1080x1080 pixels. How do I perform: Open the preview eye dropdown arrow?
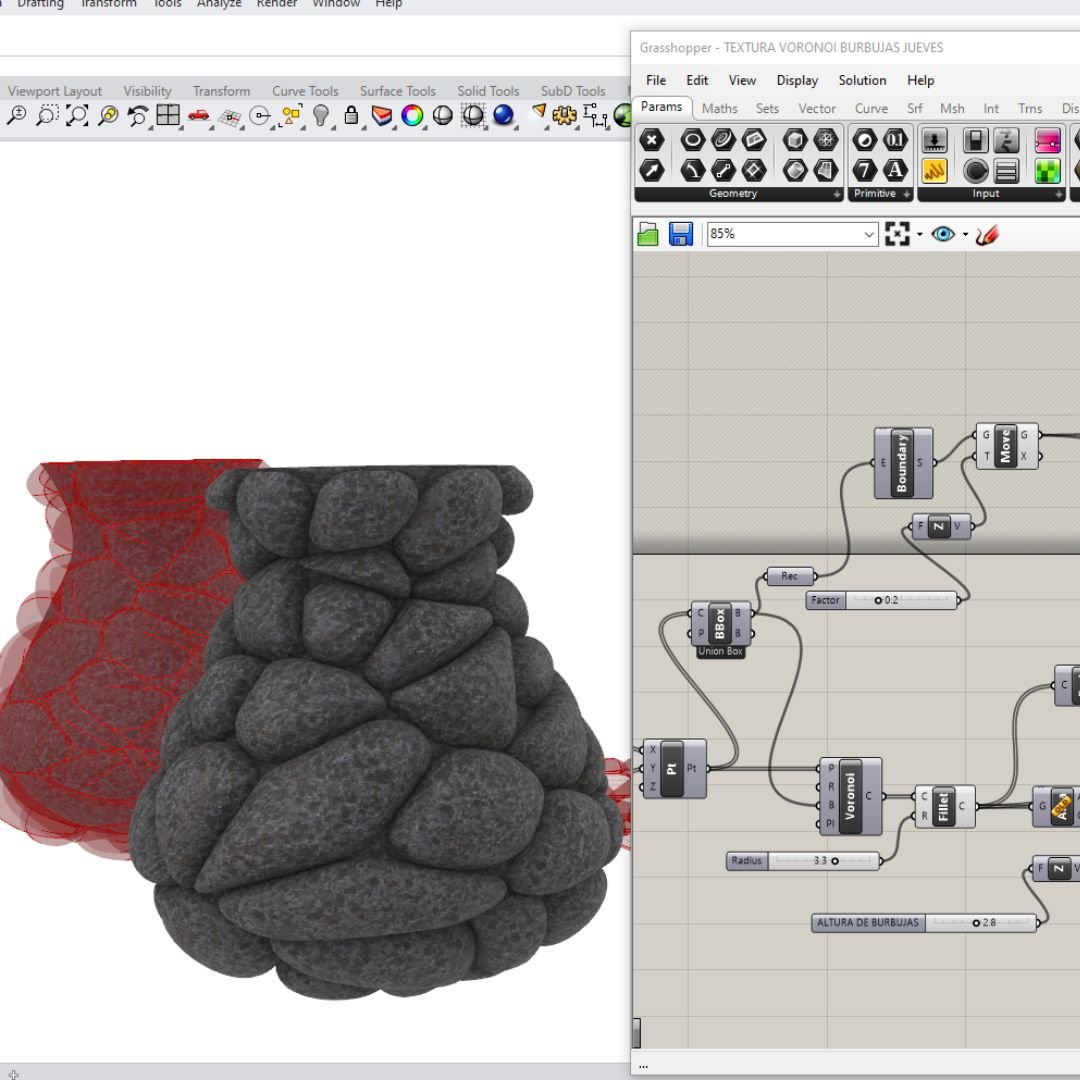(x=965, y=235)
